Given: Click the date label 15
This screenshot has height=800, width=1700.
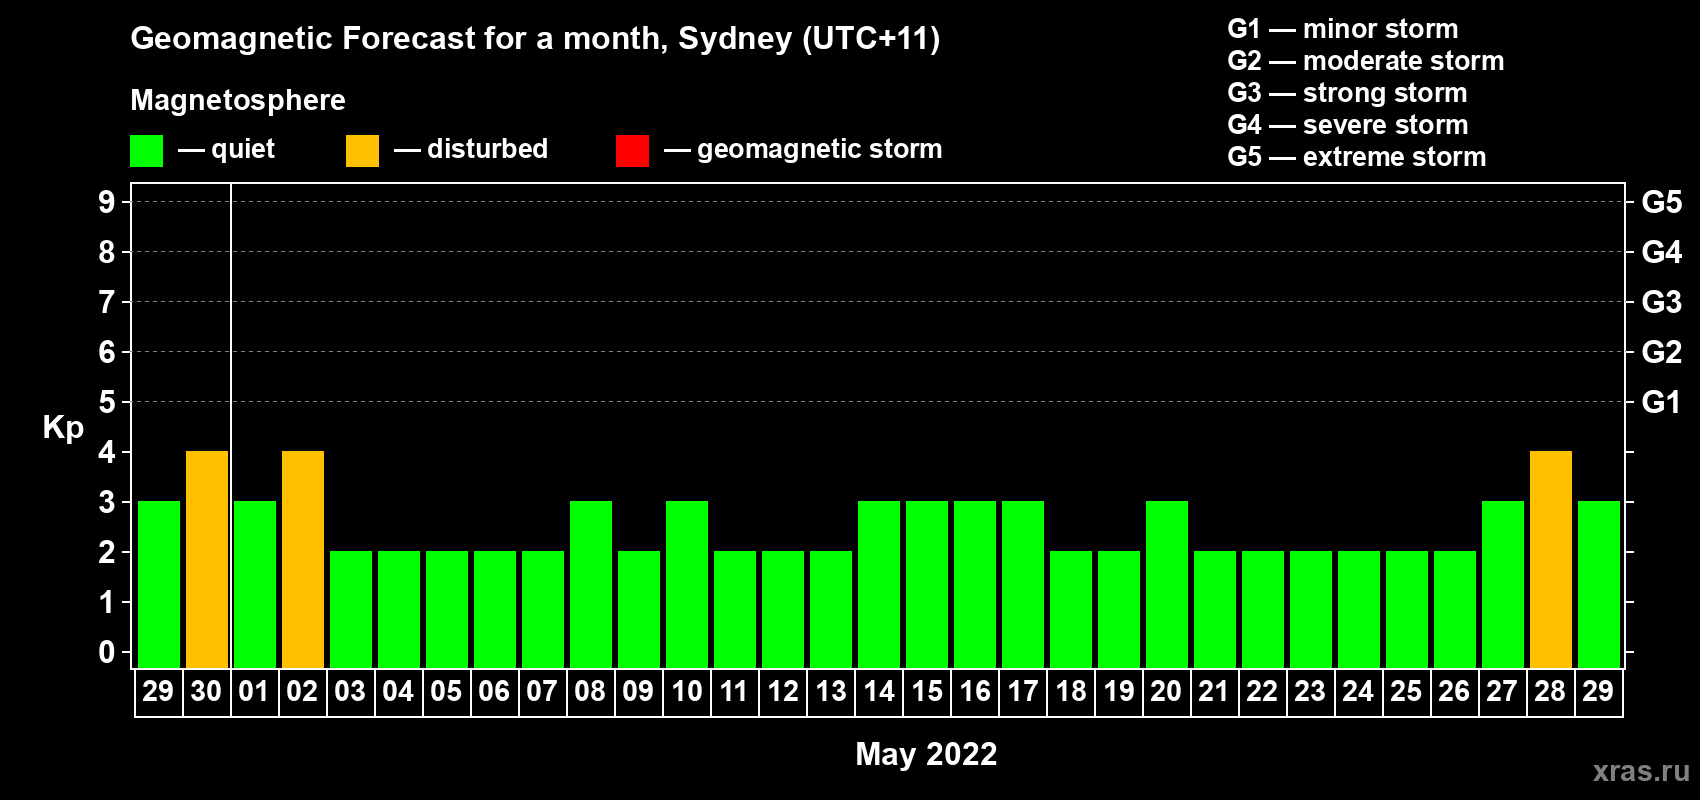Looking at the screenshot, I should click(x=927, y=691).
